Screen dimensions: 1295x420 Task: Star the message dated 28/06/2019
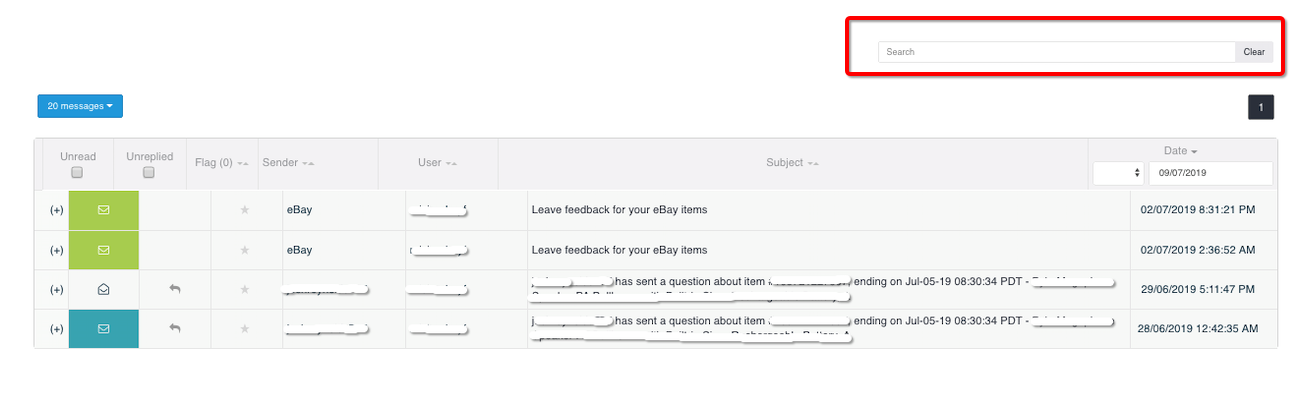coord(245,328)
